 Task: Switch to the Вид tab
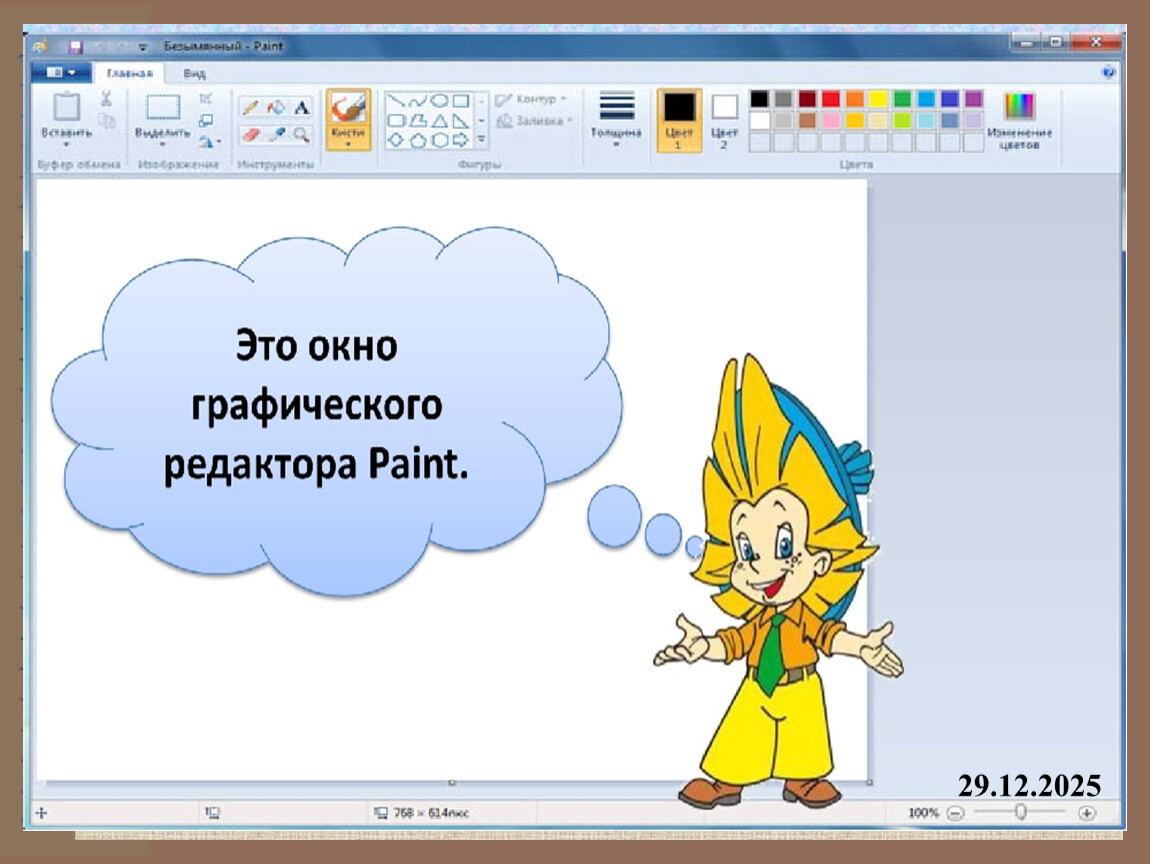(x=195, y=74)
